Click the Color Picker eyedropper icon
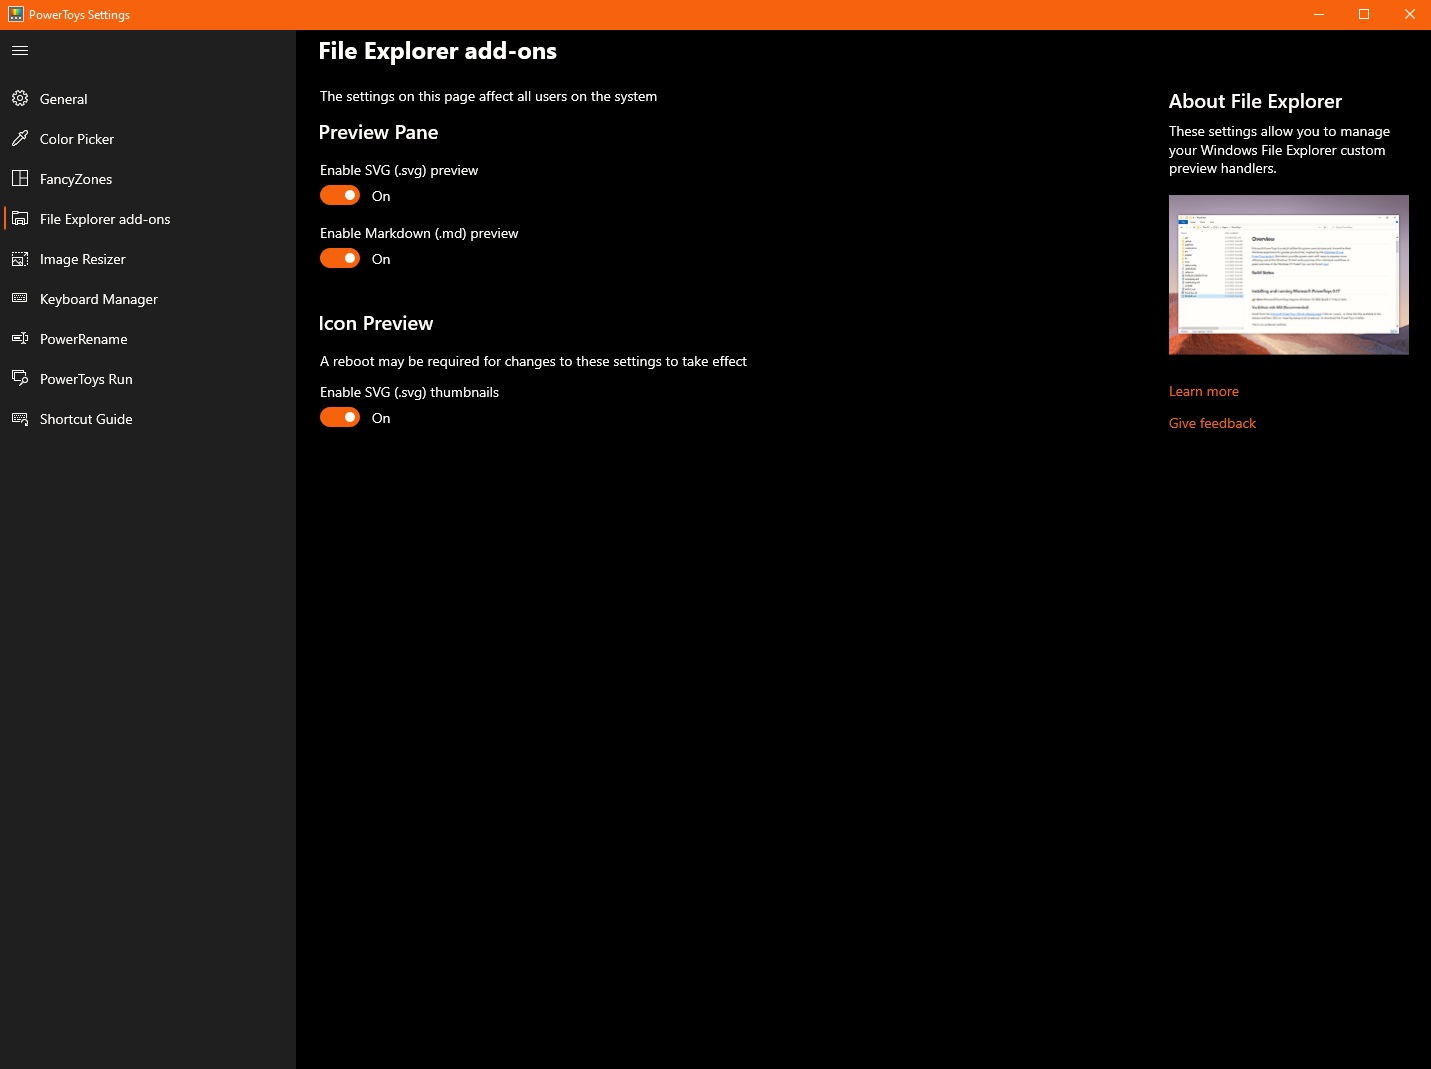 click(20, 138)
